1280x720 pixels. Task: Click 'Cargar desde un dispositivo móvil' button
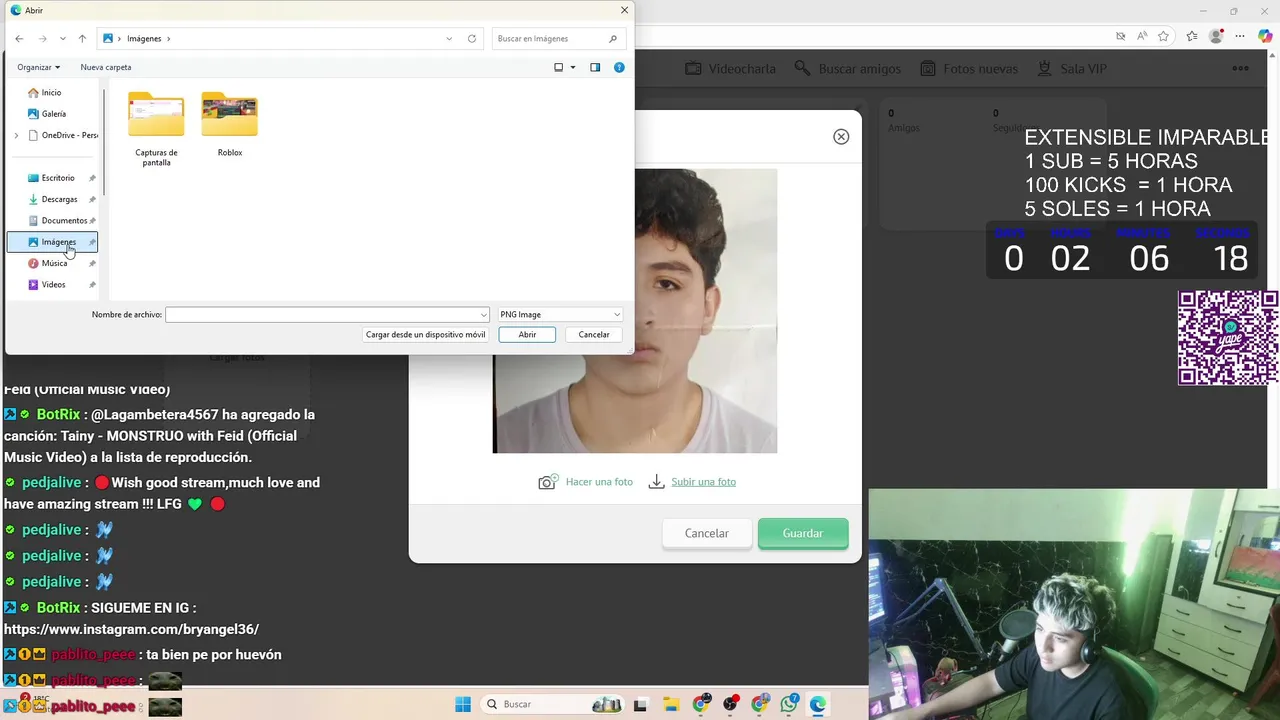click(x=425, y=334)
